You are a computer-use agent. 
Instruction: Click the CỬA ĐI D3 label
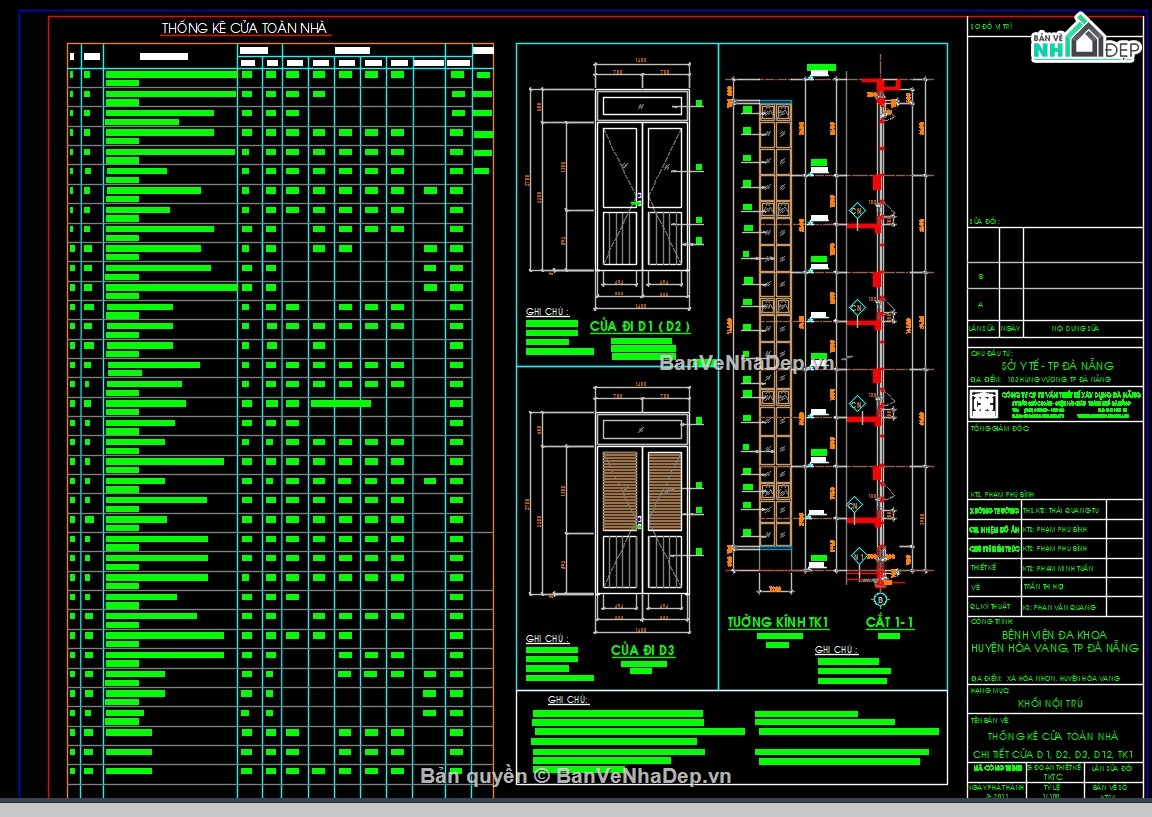(x=643, y=651)
